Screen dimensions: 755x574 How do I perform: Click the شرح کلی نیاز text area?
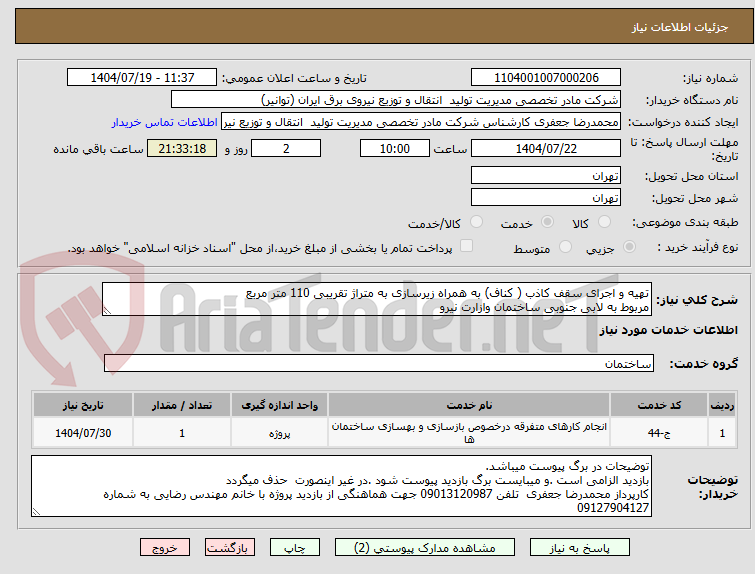377,300
